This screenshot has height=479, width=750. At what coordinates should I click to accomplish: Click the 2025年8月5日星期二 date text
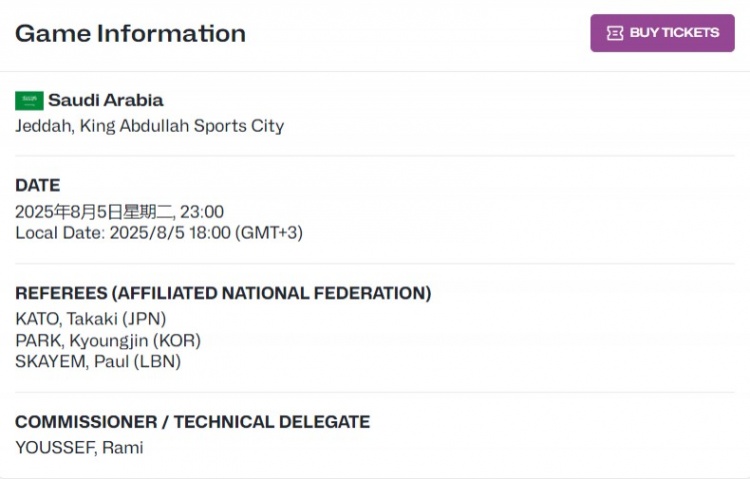tap(94, 211)
